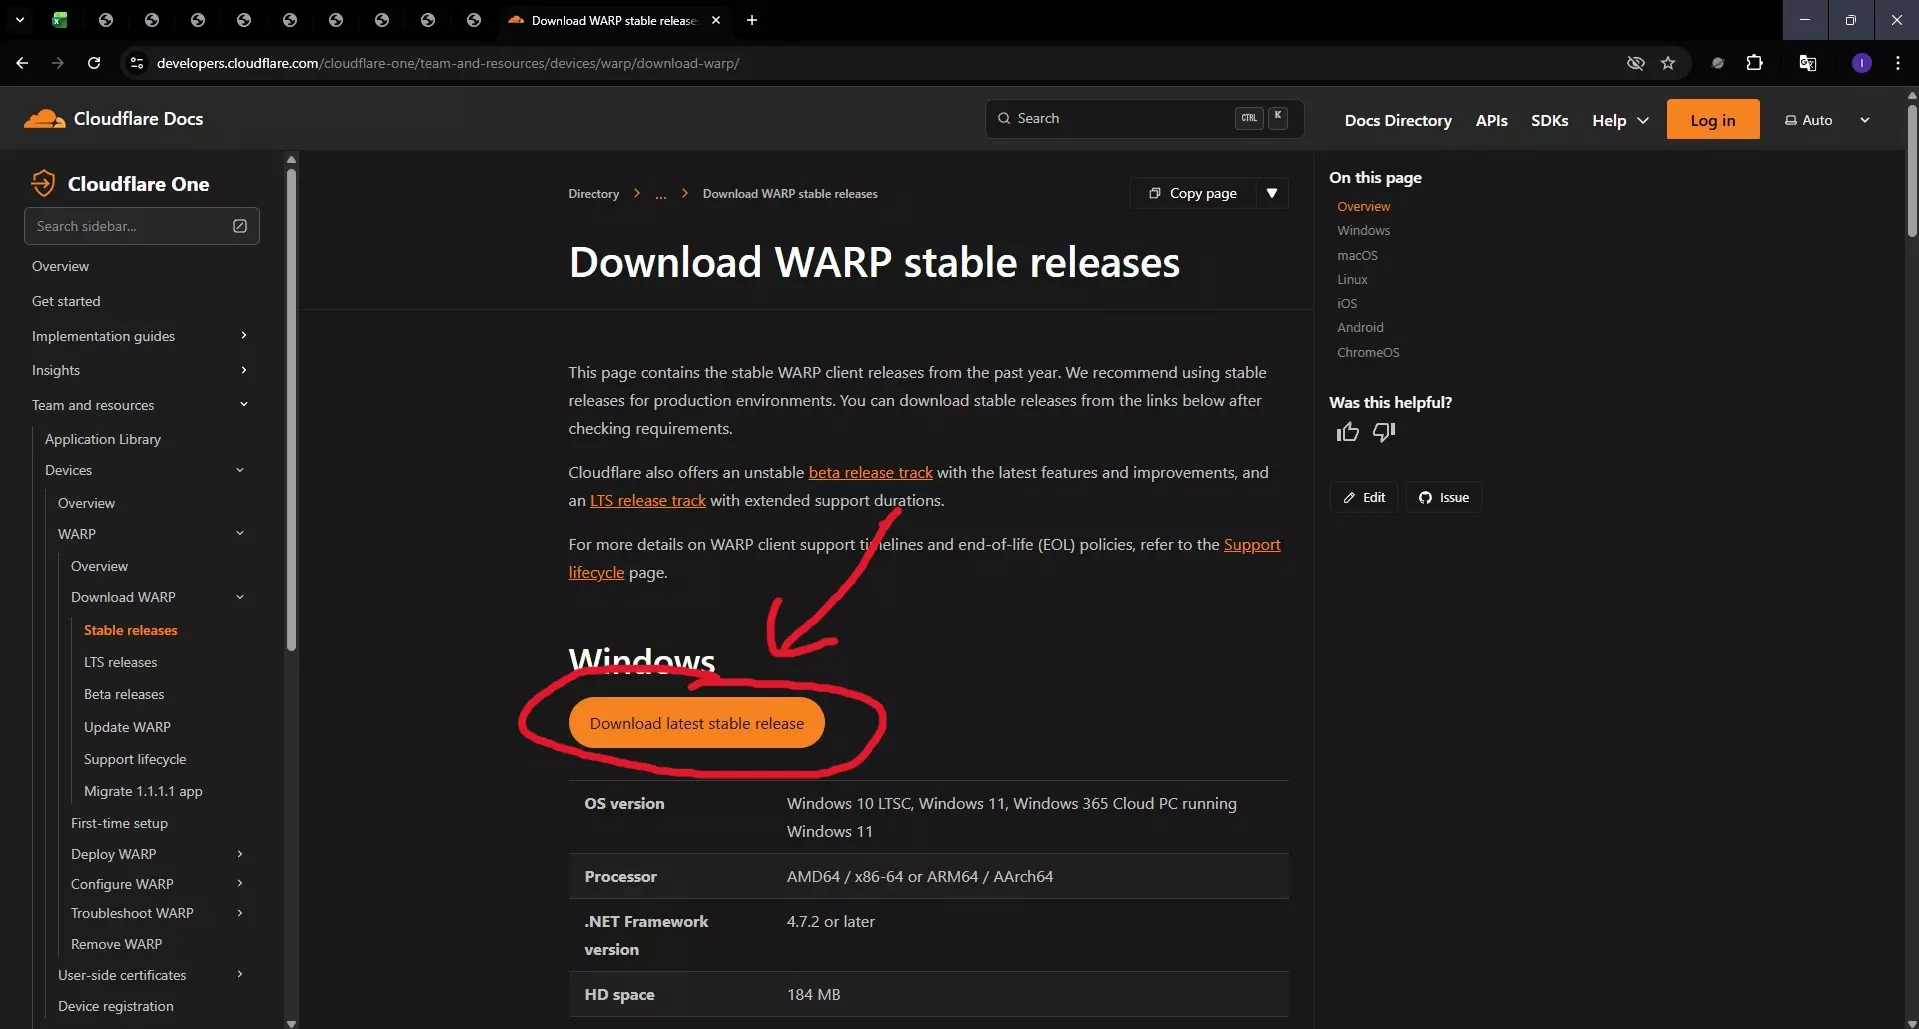Image resolution: width=1919 pixels, height=1029 pixels.
Task: Open Application Library in sidebar
Action: point(103,439)
